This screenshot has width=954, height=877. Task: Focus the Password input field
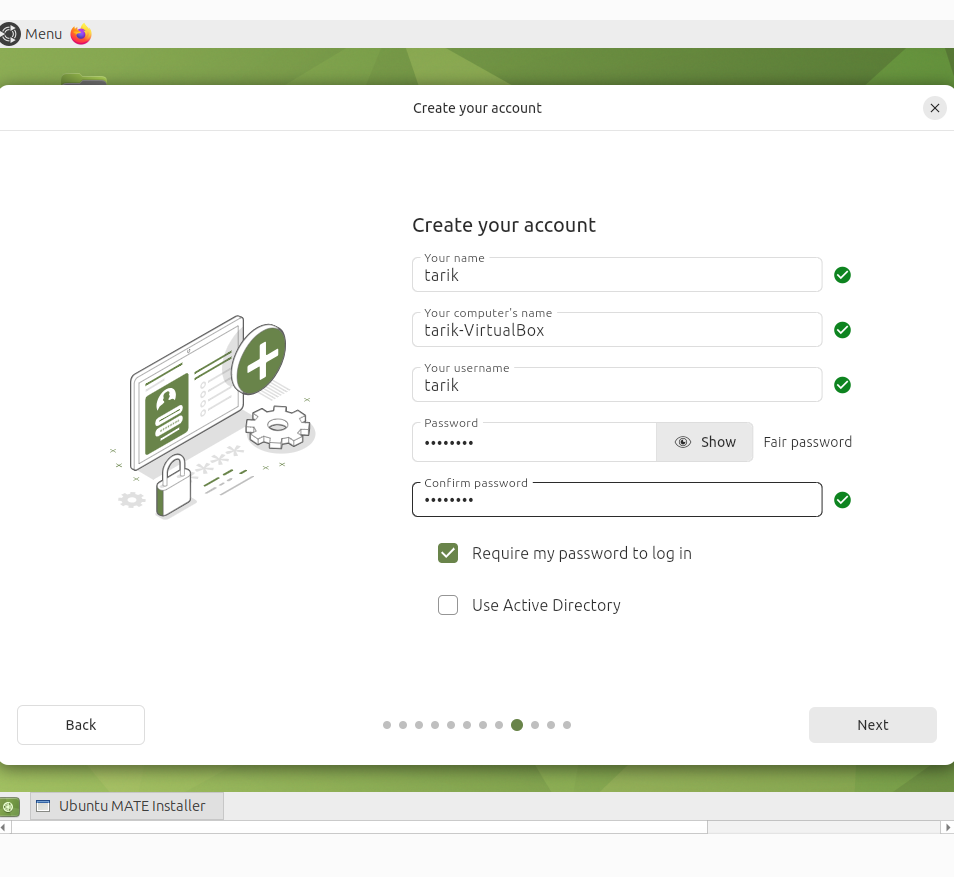(534, 442)
